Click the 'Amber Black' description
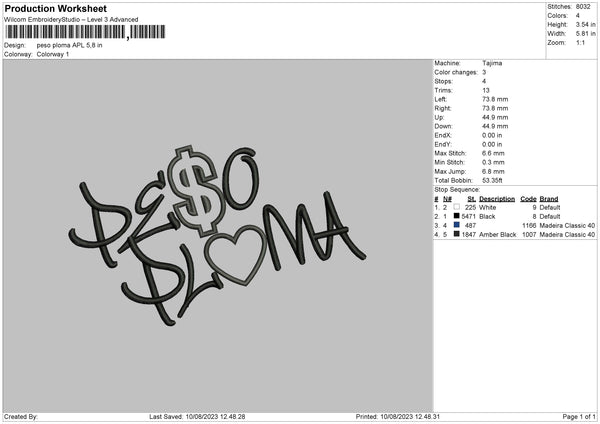This screenshot has width=600, height=424. coord(497,235)
